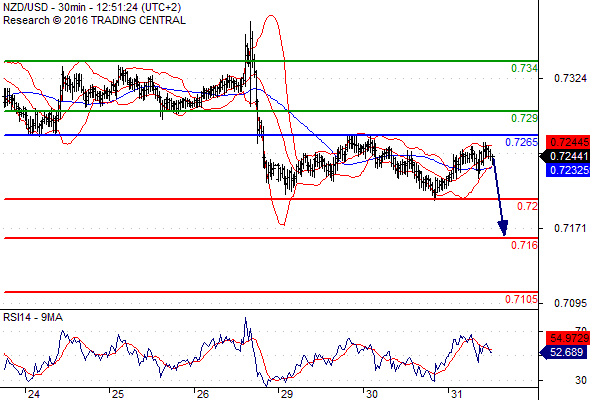Select the 0.729 green resistance label
This screenshot has width=590, height=400.
pos(524,119)
